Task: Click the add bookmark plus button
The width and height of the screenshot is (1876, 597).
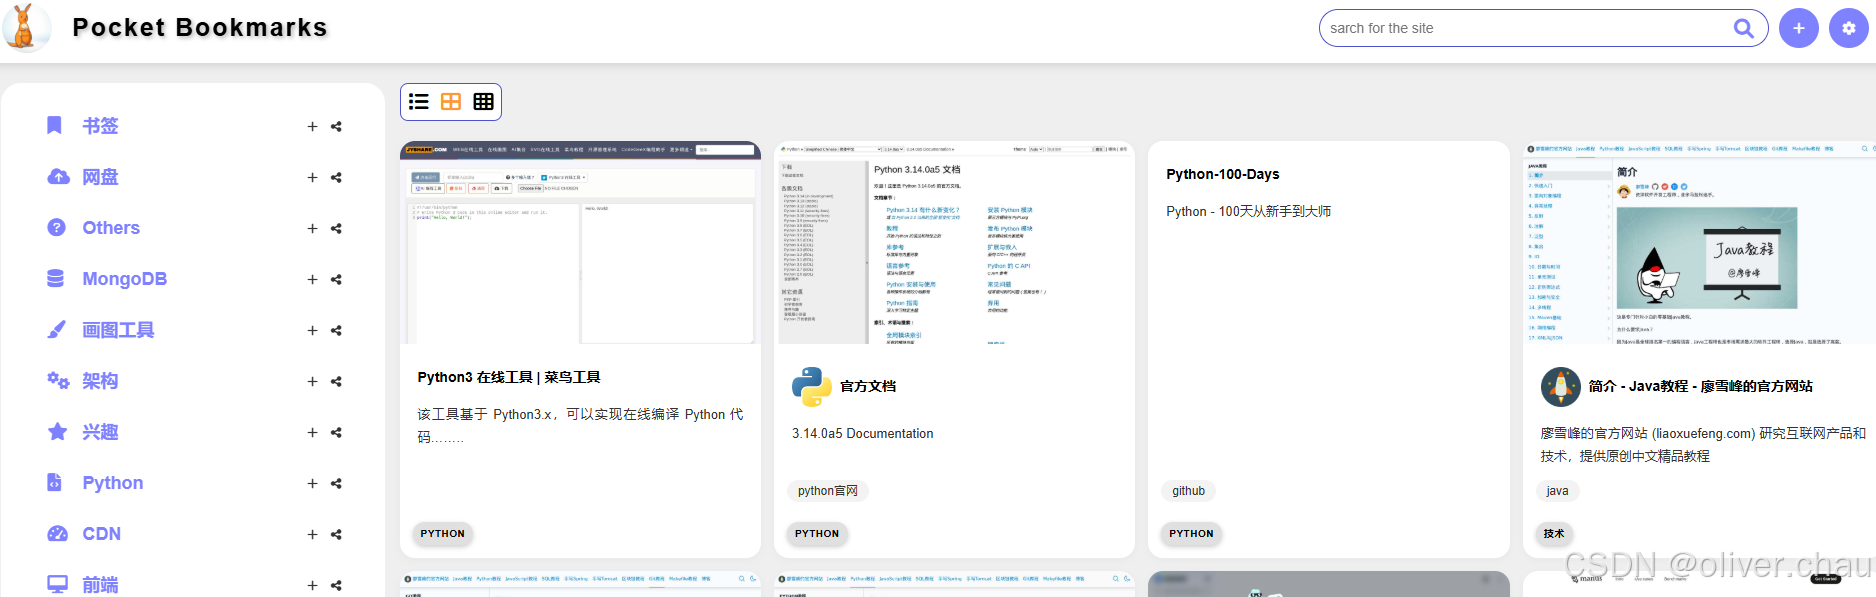Action: pyautogui.click(x=1798, y=28)
